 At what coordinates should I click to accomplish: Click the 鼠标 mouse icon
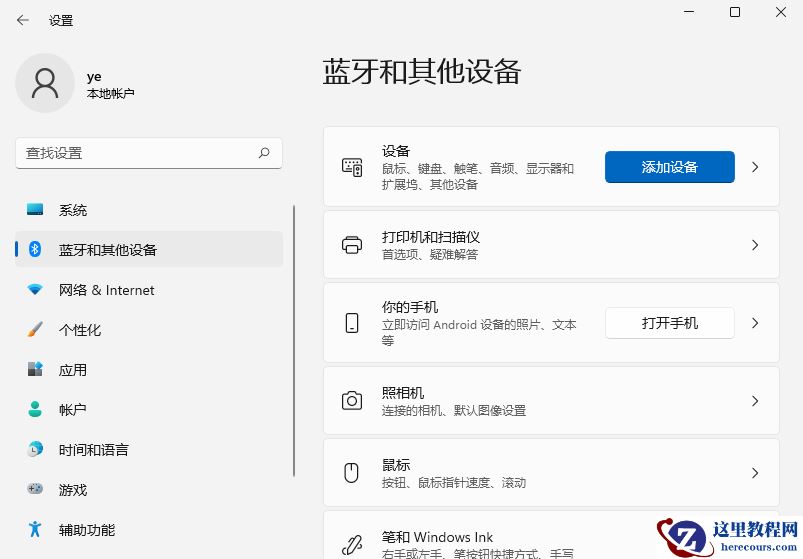[x=351, y=473]
